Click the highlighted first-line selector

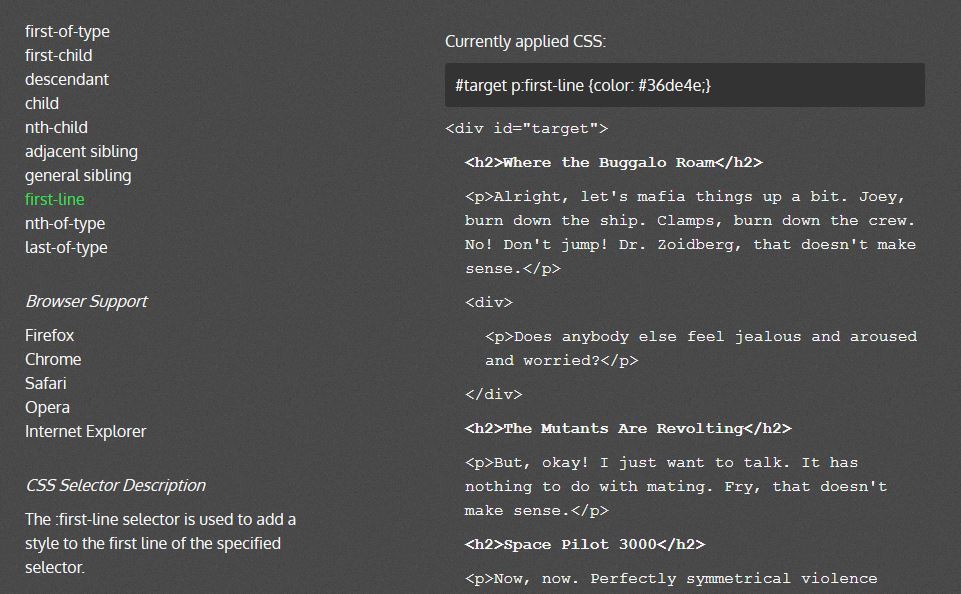coord(55,199)
